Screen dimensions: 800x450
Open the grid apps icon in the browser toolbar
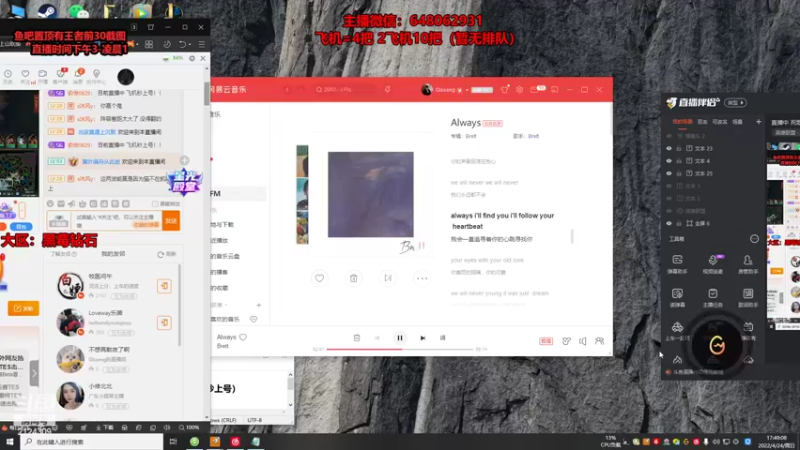(149, 44)
